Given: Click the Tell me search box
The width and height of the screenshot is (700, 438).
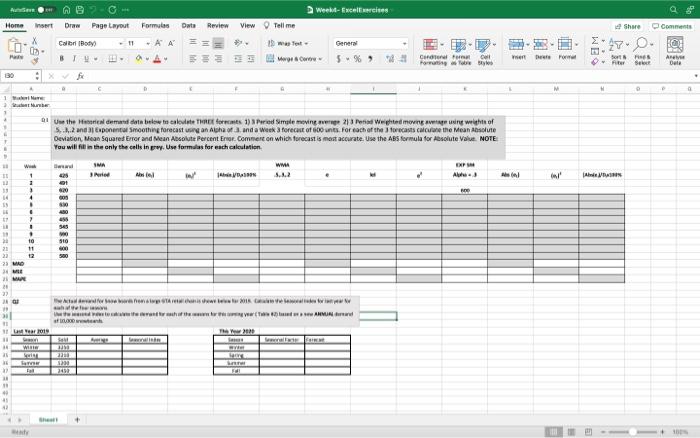Looking at the screenshot, I should [279, 25].
